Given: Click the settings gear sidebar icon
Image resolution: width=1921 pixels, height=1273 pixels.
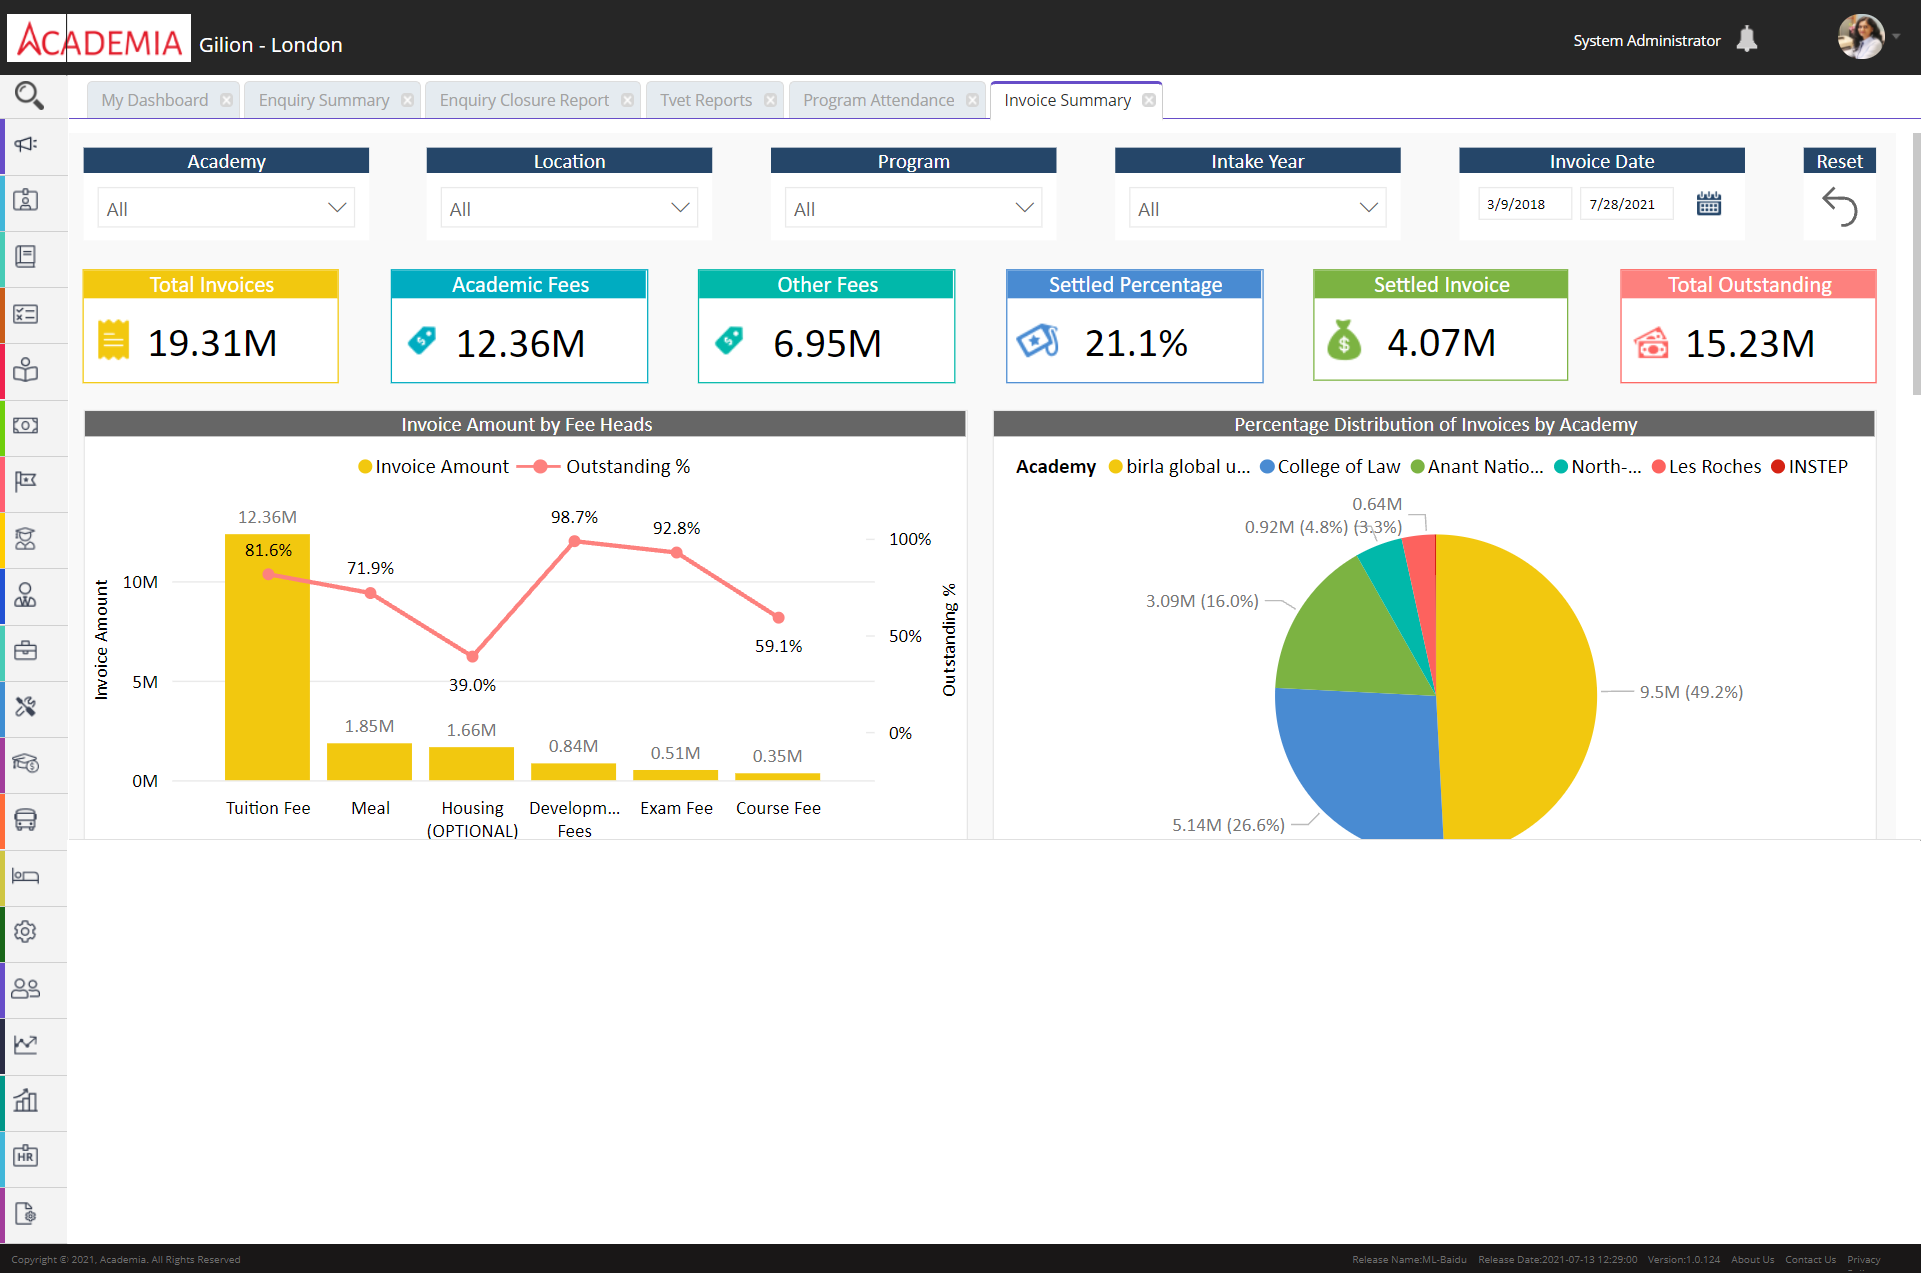Looking at the screenshot, I should [26, 932].
